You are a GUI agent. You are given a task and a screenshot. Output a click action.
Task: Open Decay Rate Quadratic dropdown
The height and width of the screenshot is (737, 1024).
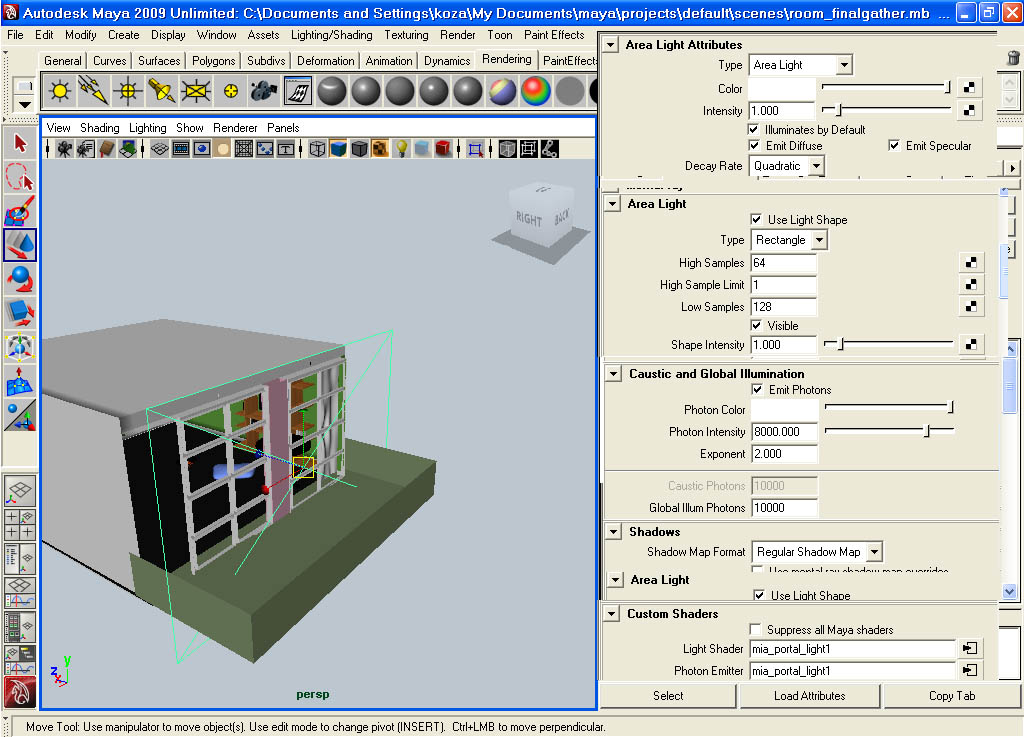[x=786, y=166]
